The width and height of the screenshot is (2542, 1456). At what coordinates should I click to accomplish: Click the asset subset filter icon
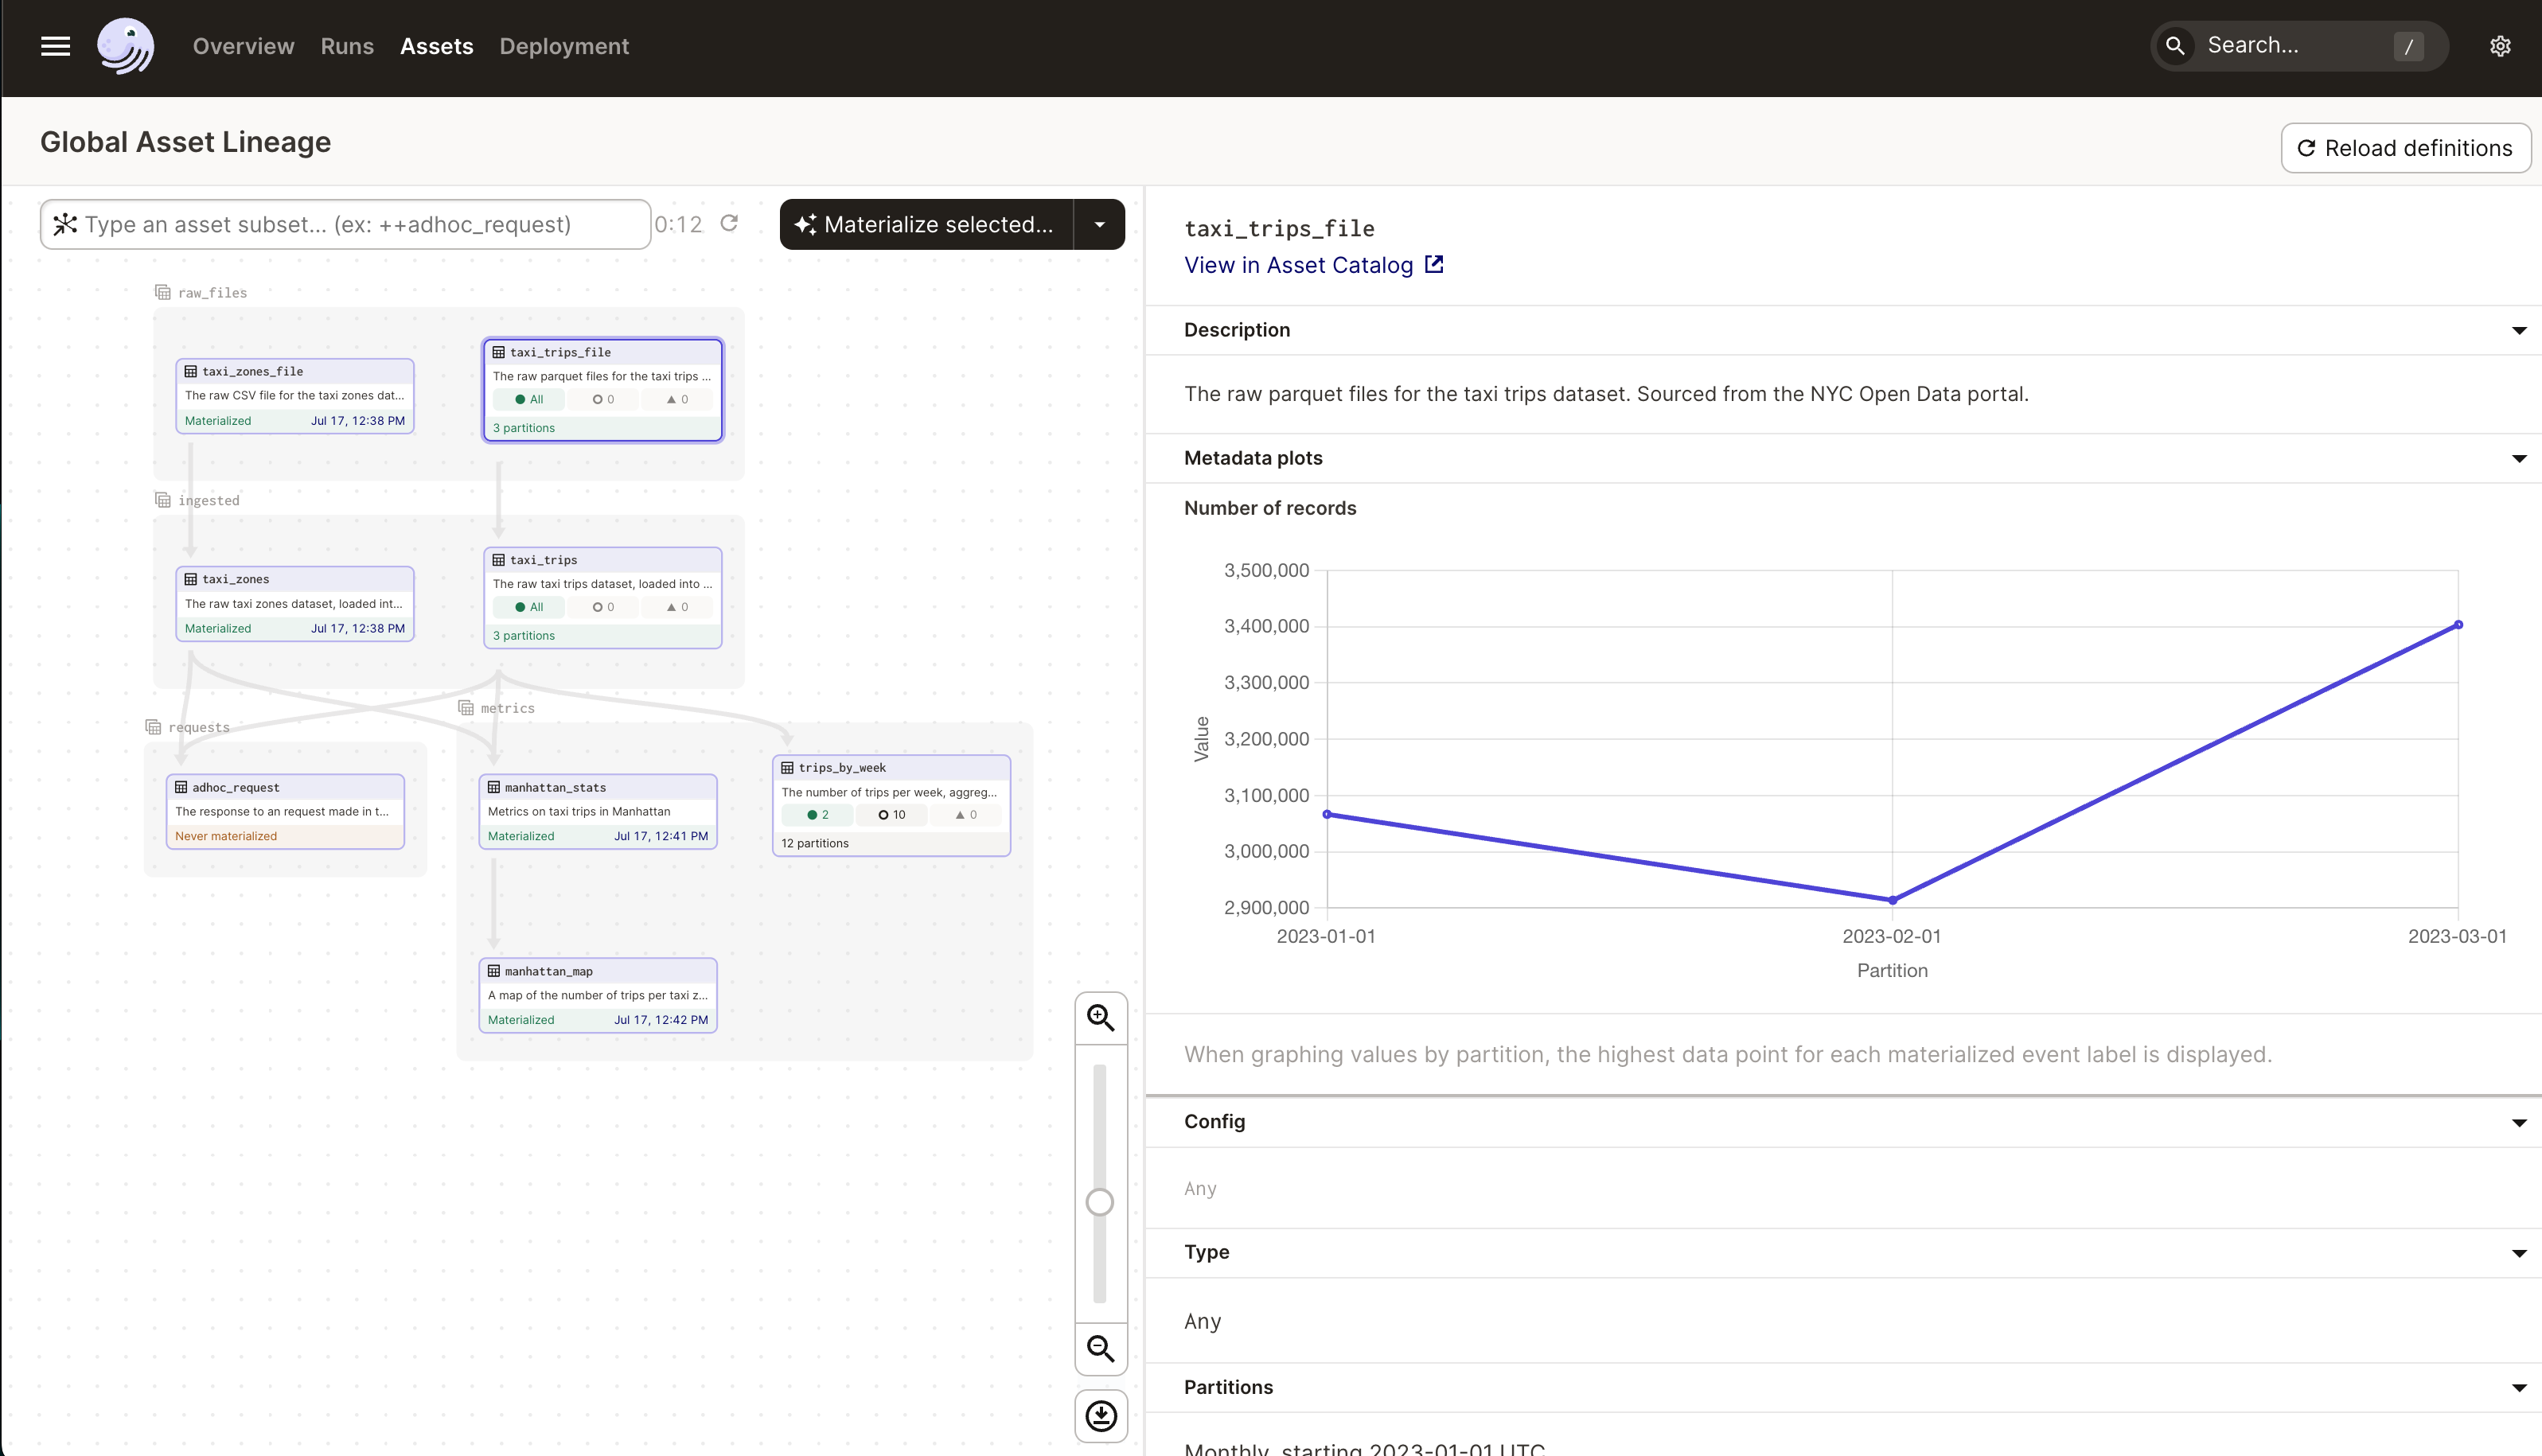65,224
